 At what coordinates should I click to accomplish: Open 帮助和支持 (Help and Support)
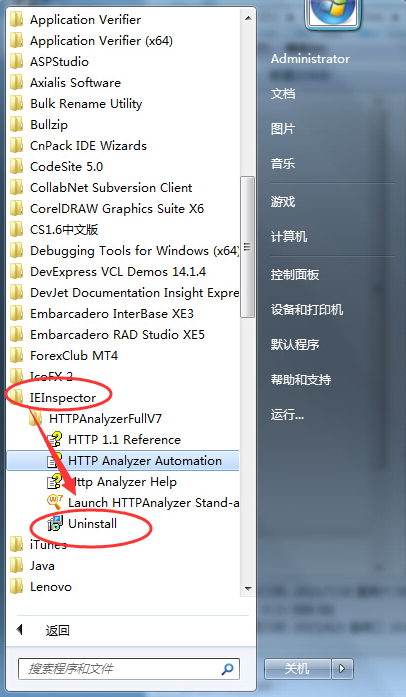click(x=301, y=380)
